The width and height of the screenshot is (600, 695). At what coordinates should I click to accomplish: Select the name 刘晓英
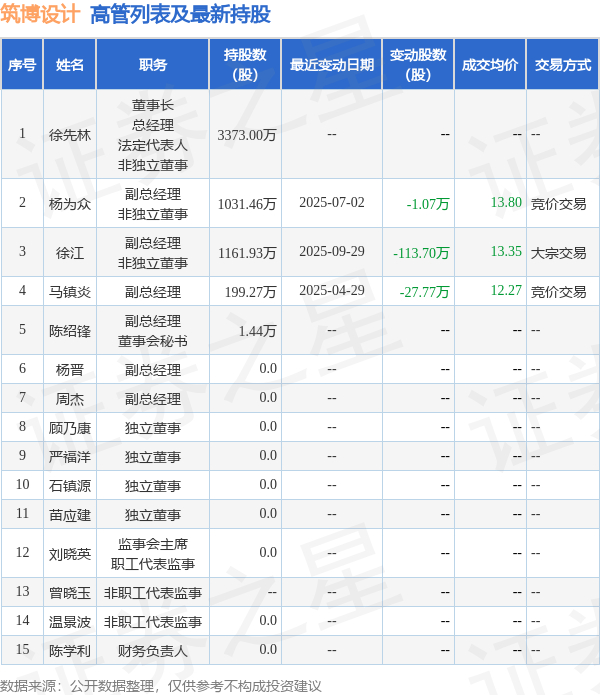70,554
